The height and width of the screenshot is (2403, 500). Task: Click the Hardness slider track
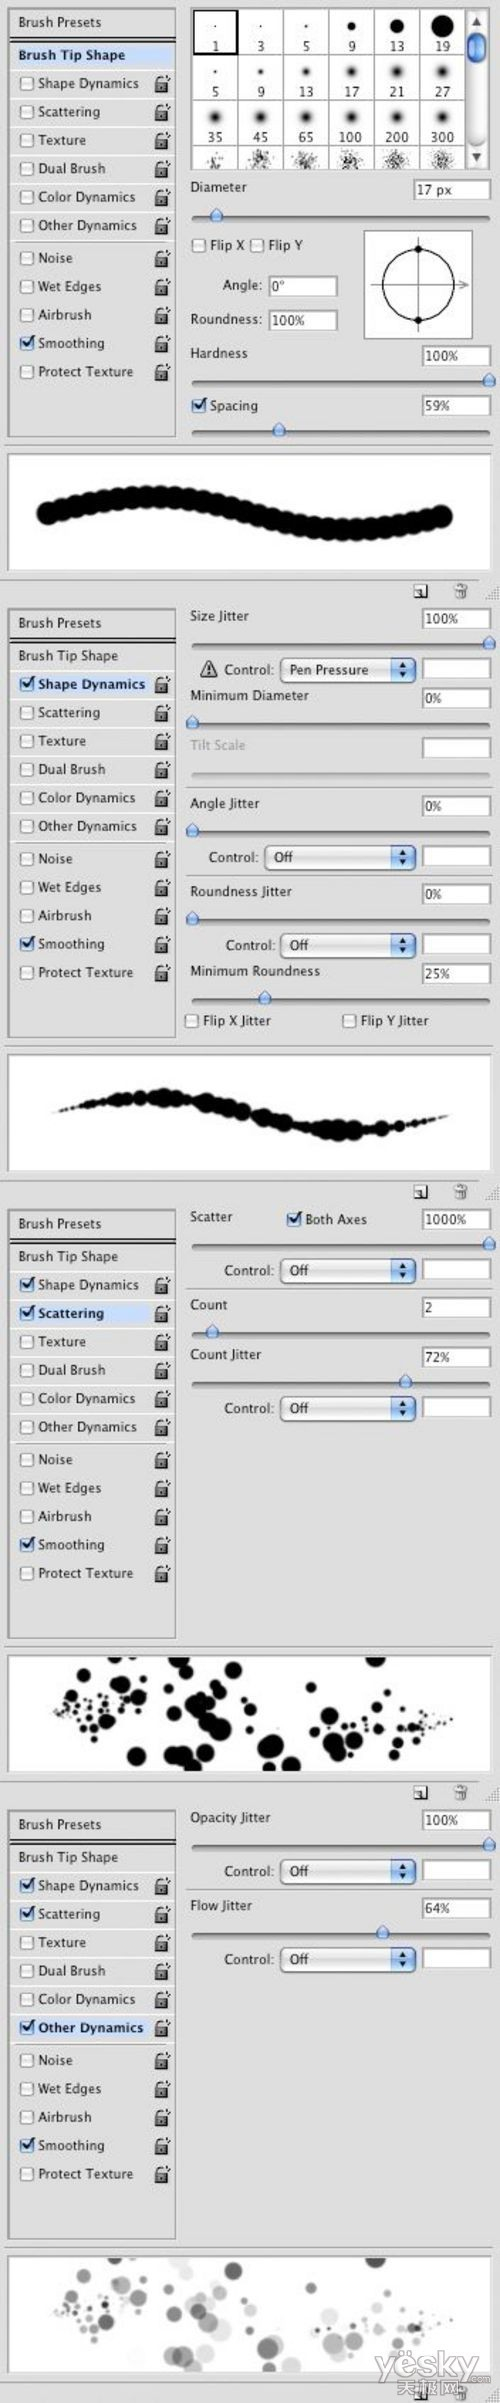pyautogui.click(x=340, y=381)
